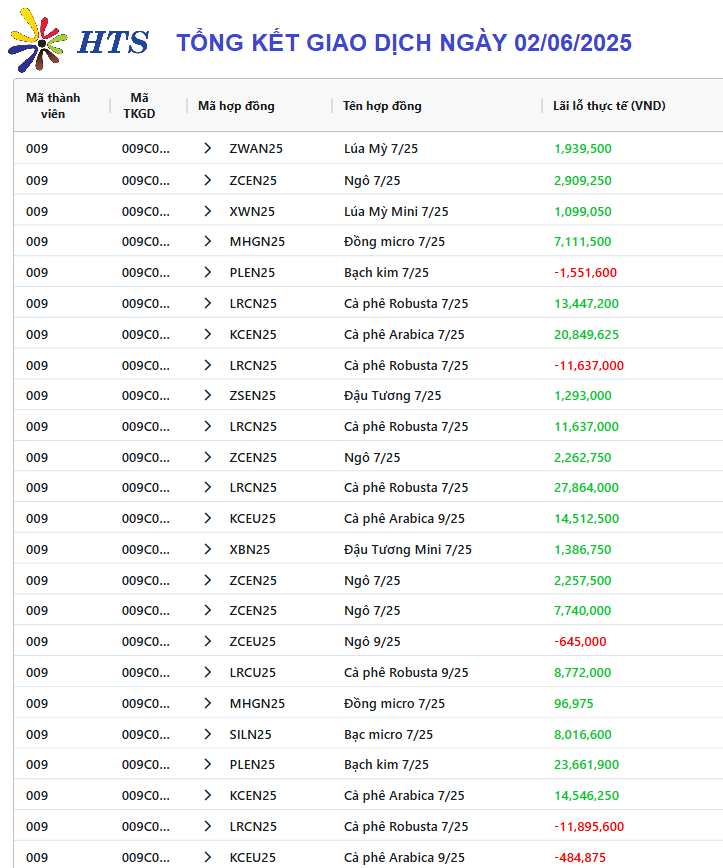Select the loss value -1,551,600 cell
This screenshot has height=868, width=723.
585,272
